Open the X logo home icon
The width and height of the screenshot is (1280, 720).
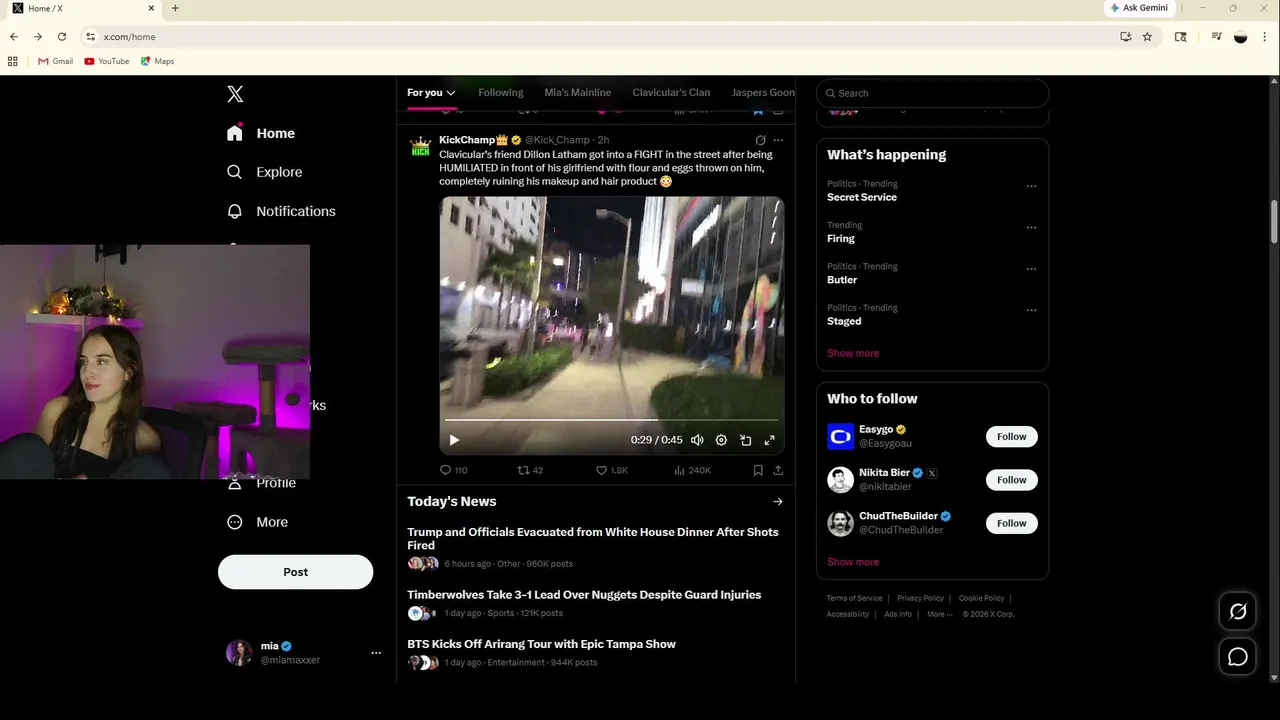coord(235,94)
